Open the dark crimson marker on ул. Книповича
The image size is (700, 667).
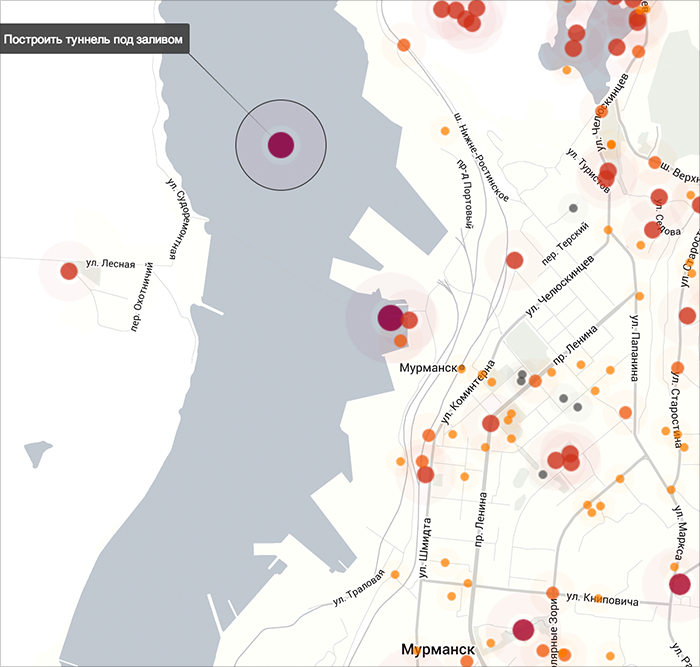point(680,585)
